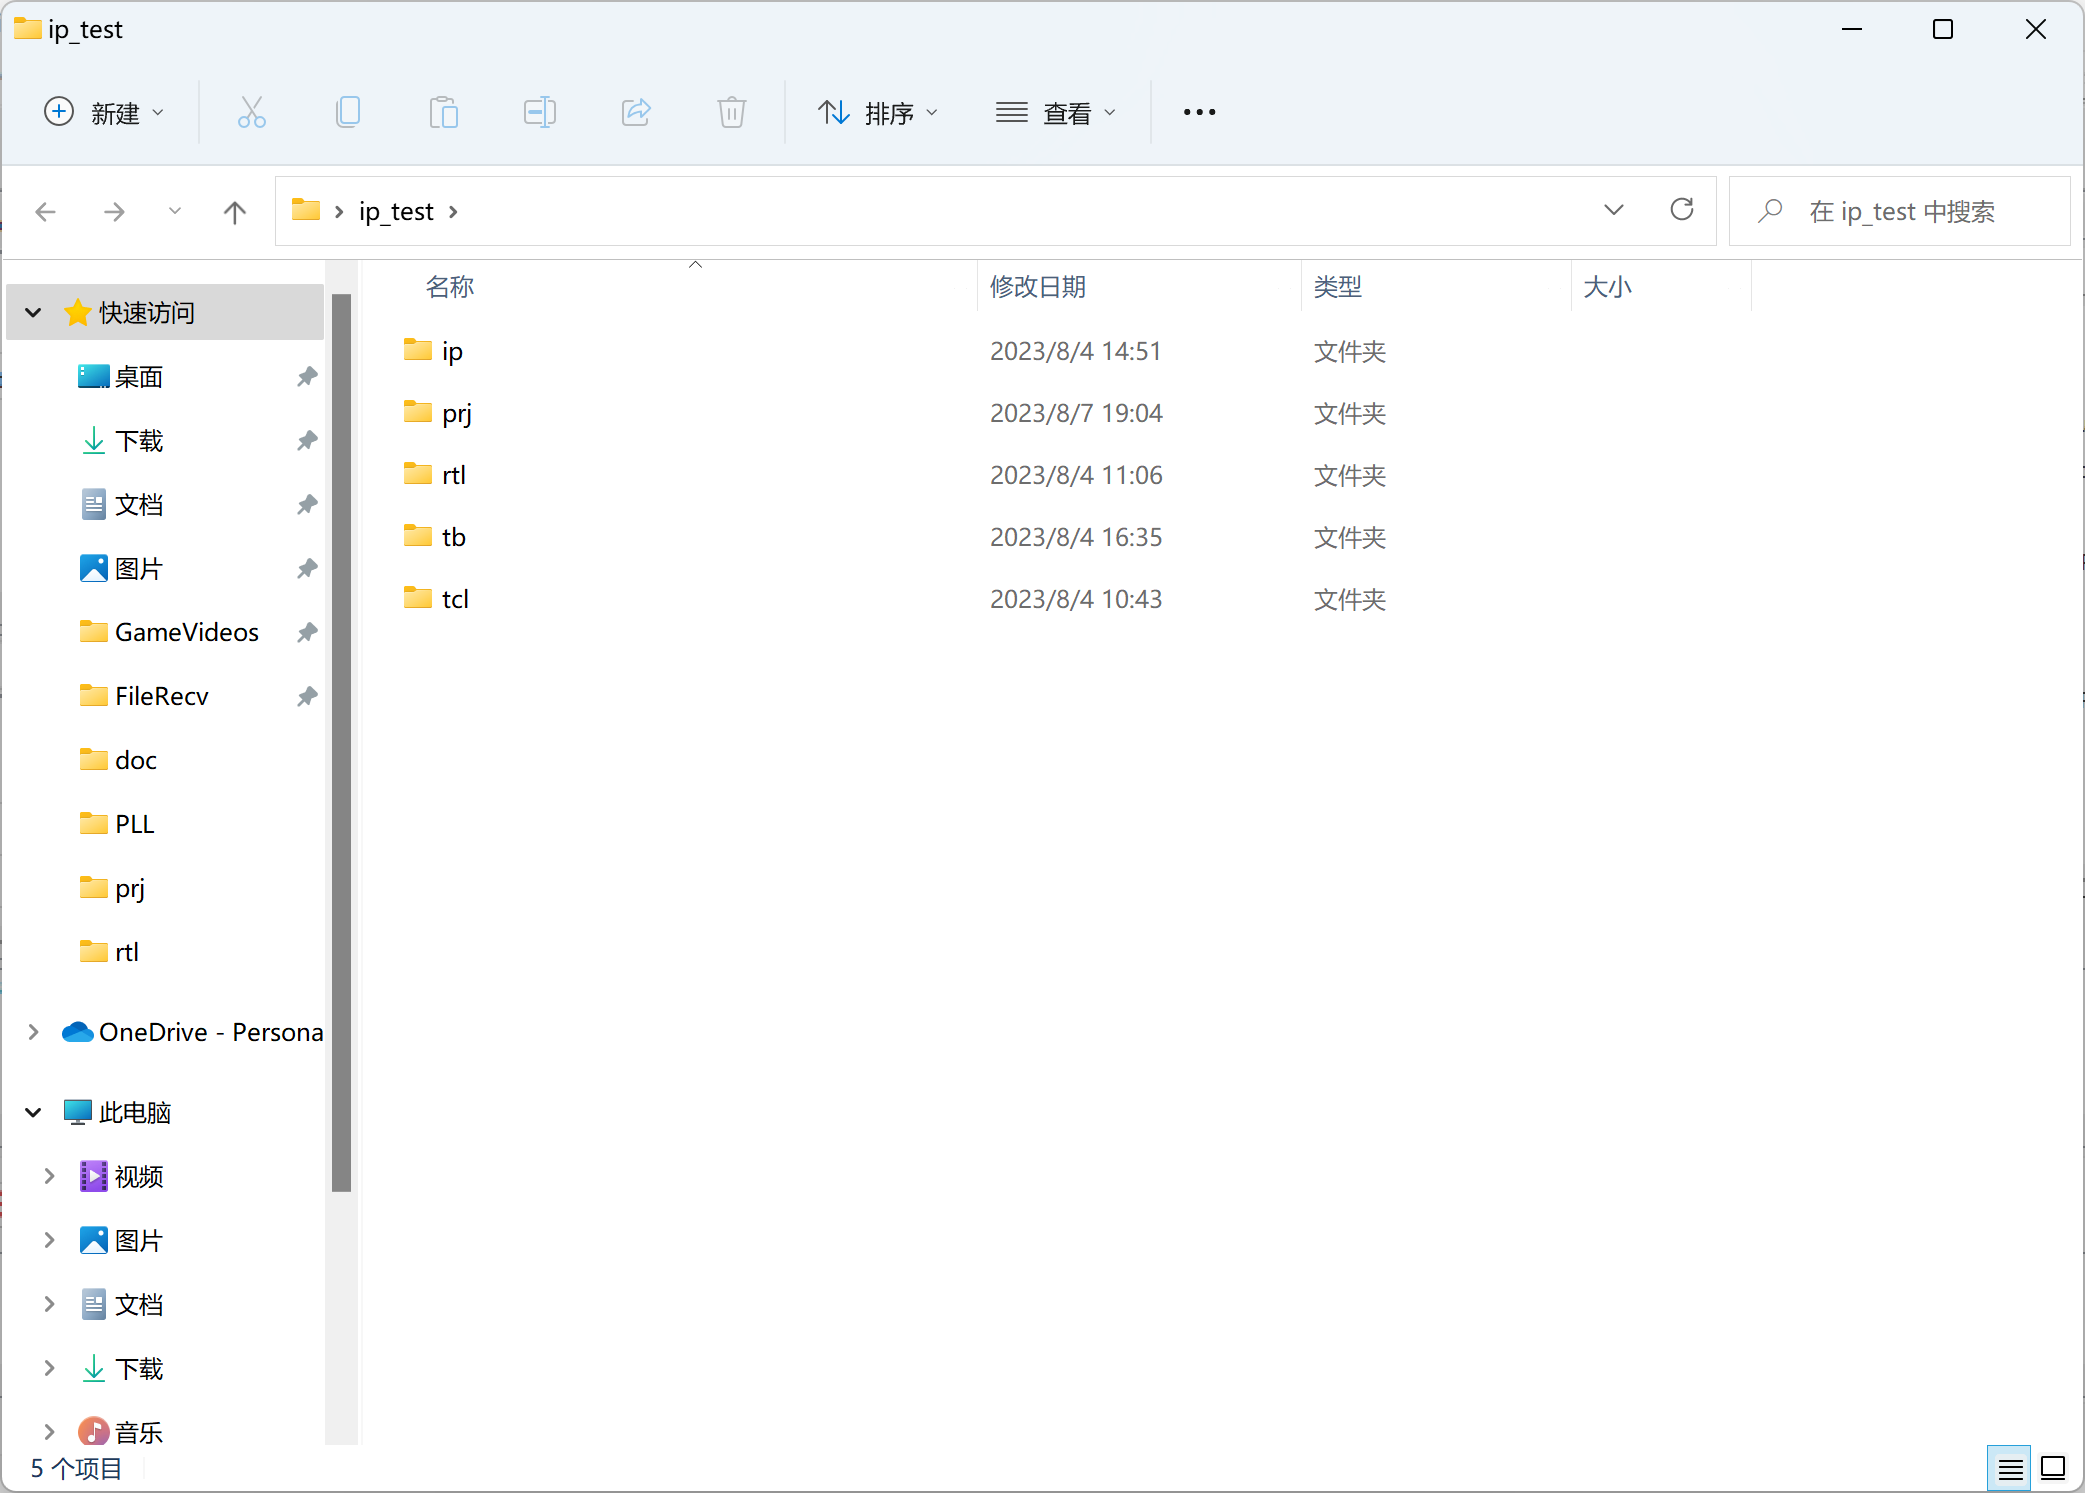Screen dimensions: 2085x1493
Task: Open address bar history dropdown
Action: click(1614, 210)
